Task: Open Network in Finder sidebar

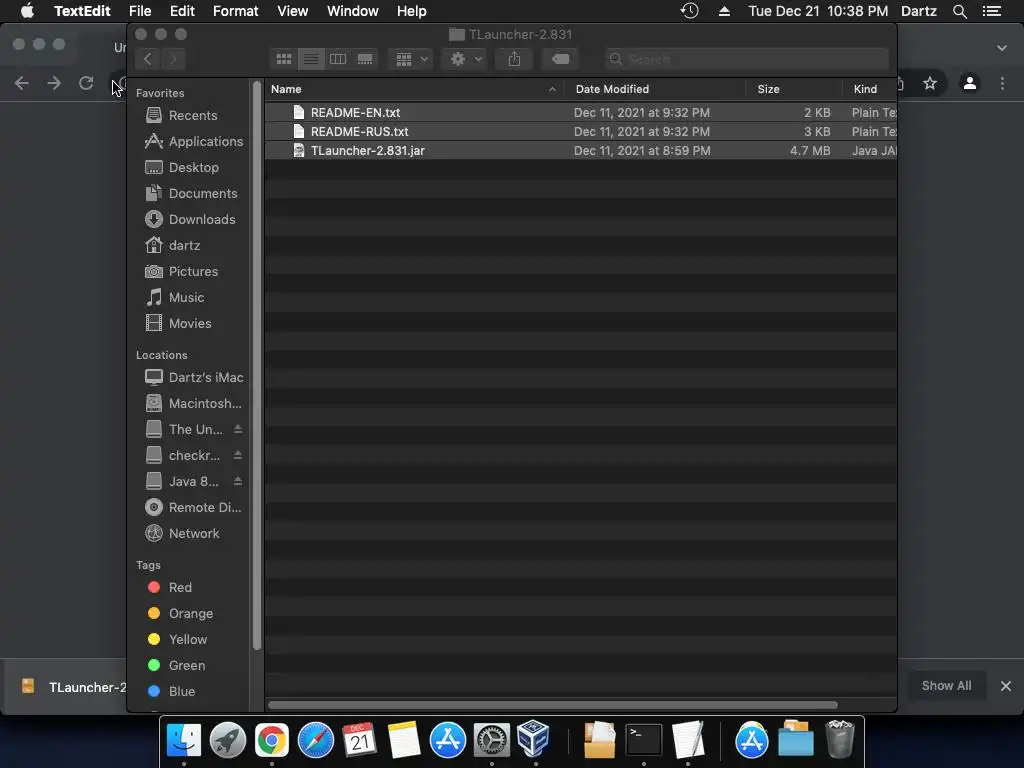Action: pos(182,534)
